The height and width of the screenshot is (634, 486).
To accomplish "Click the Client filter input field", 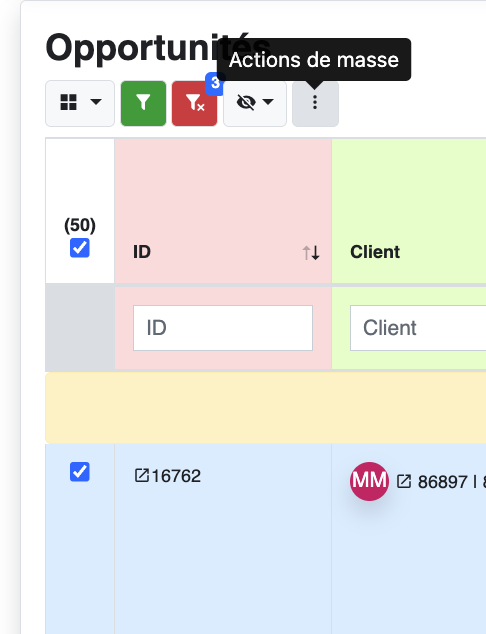I will coord(418,328).
